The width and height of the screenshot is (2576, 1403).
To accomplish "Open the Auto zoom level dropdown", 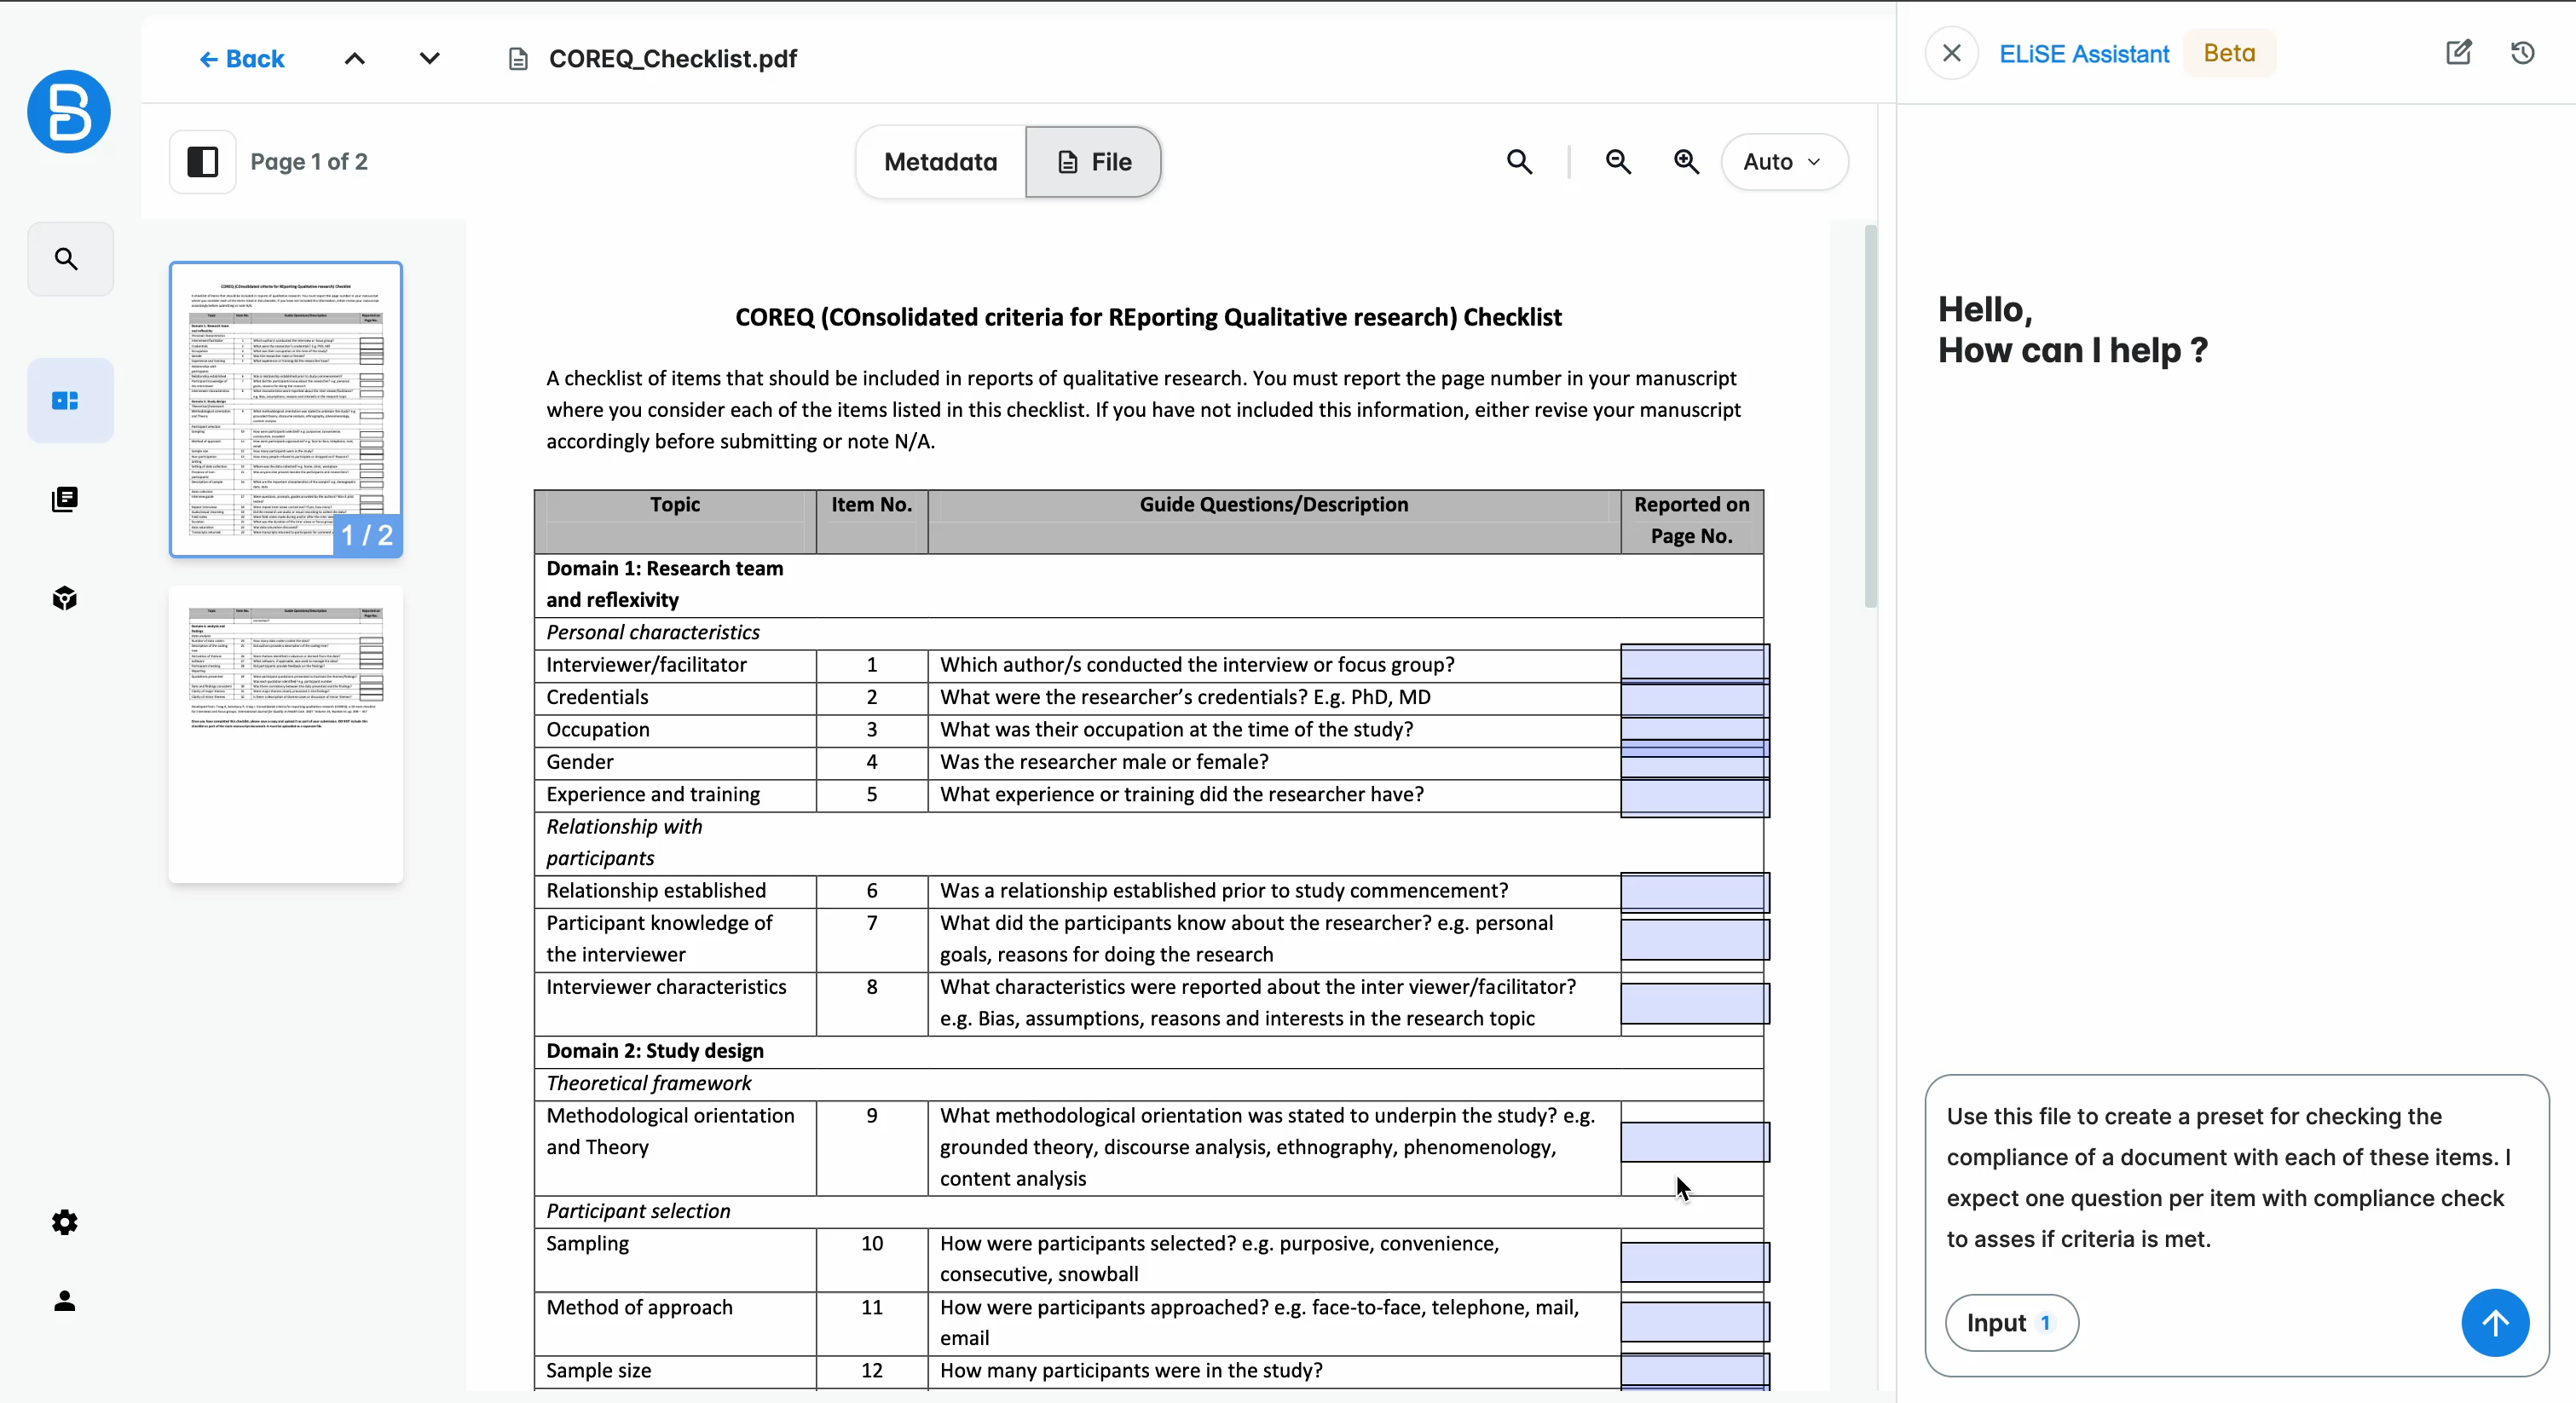I will click(x=1783, y=162).
